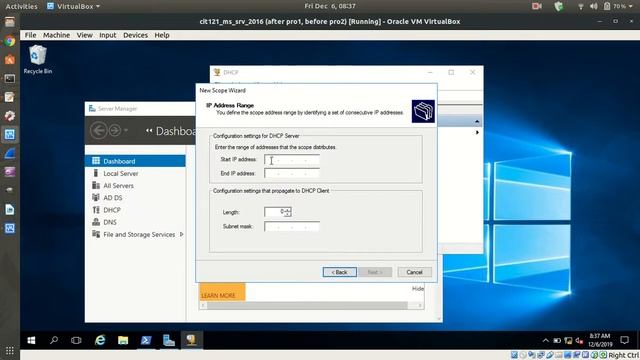
Task: Launch Internet Explorer from the taskbar
Action: (100, 340)
